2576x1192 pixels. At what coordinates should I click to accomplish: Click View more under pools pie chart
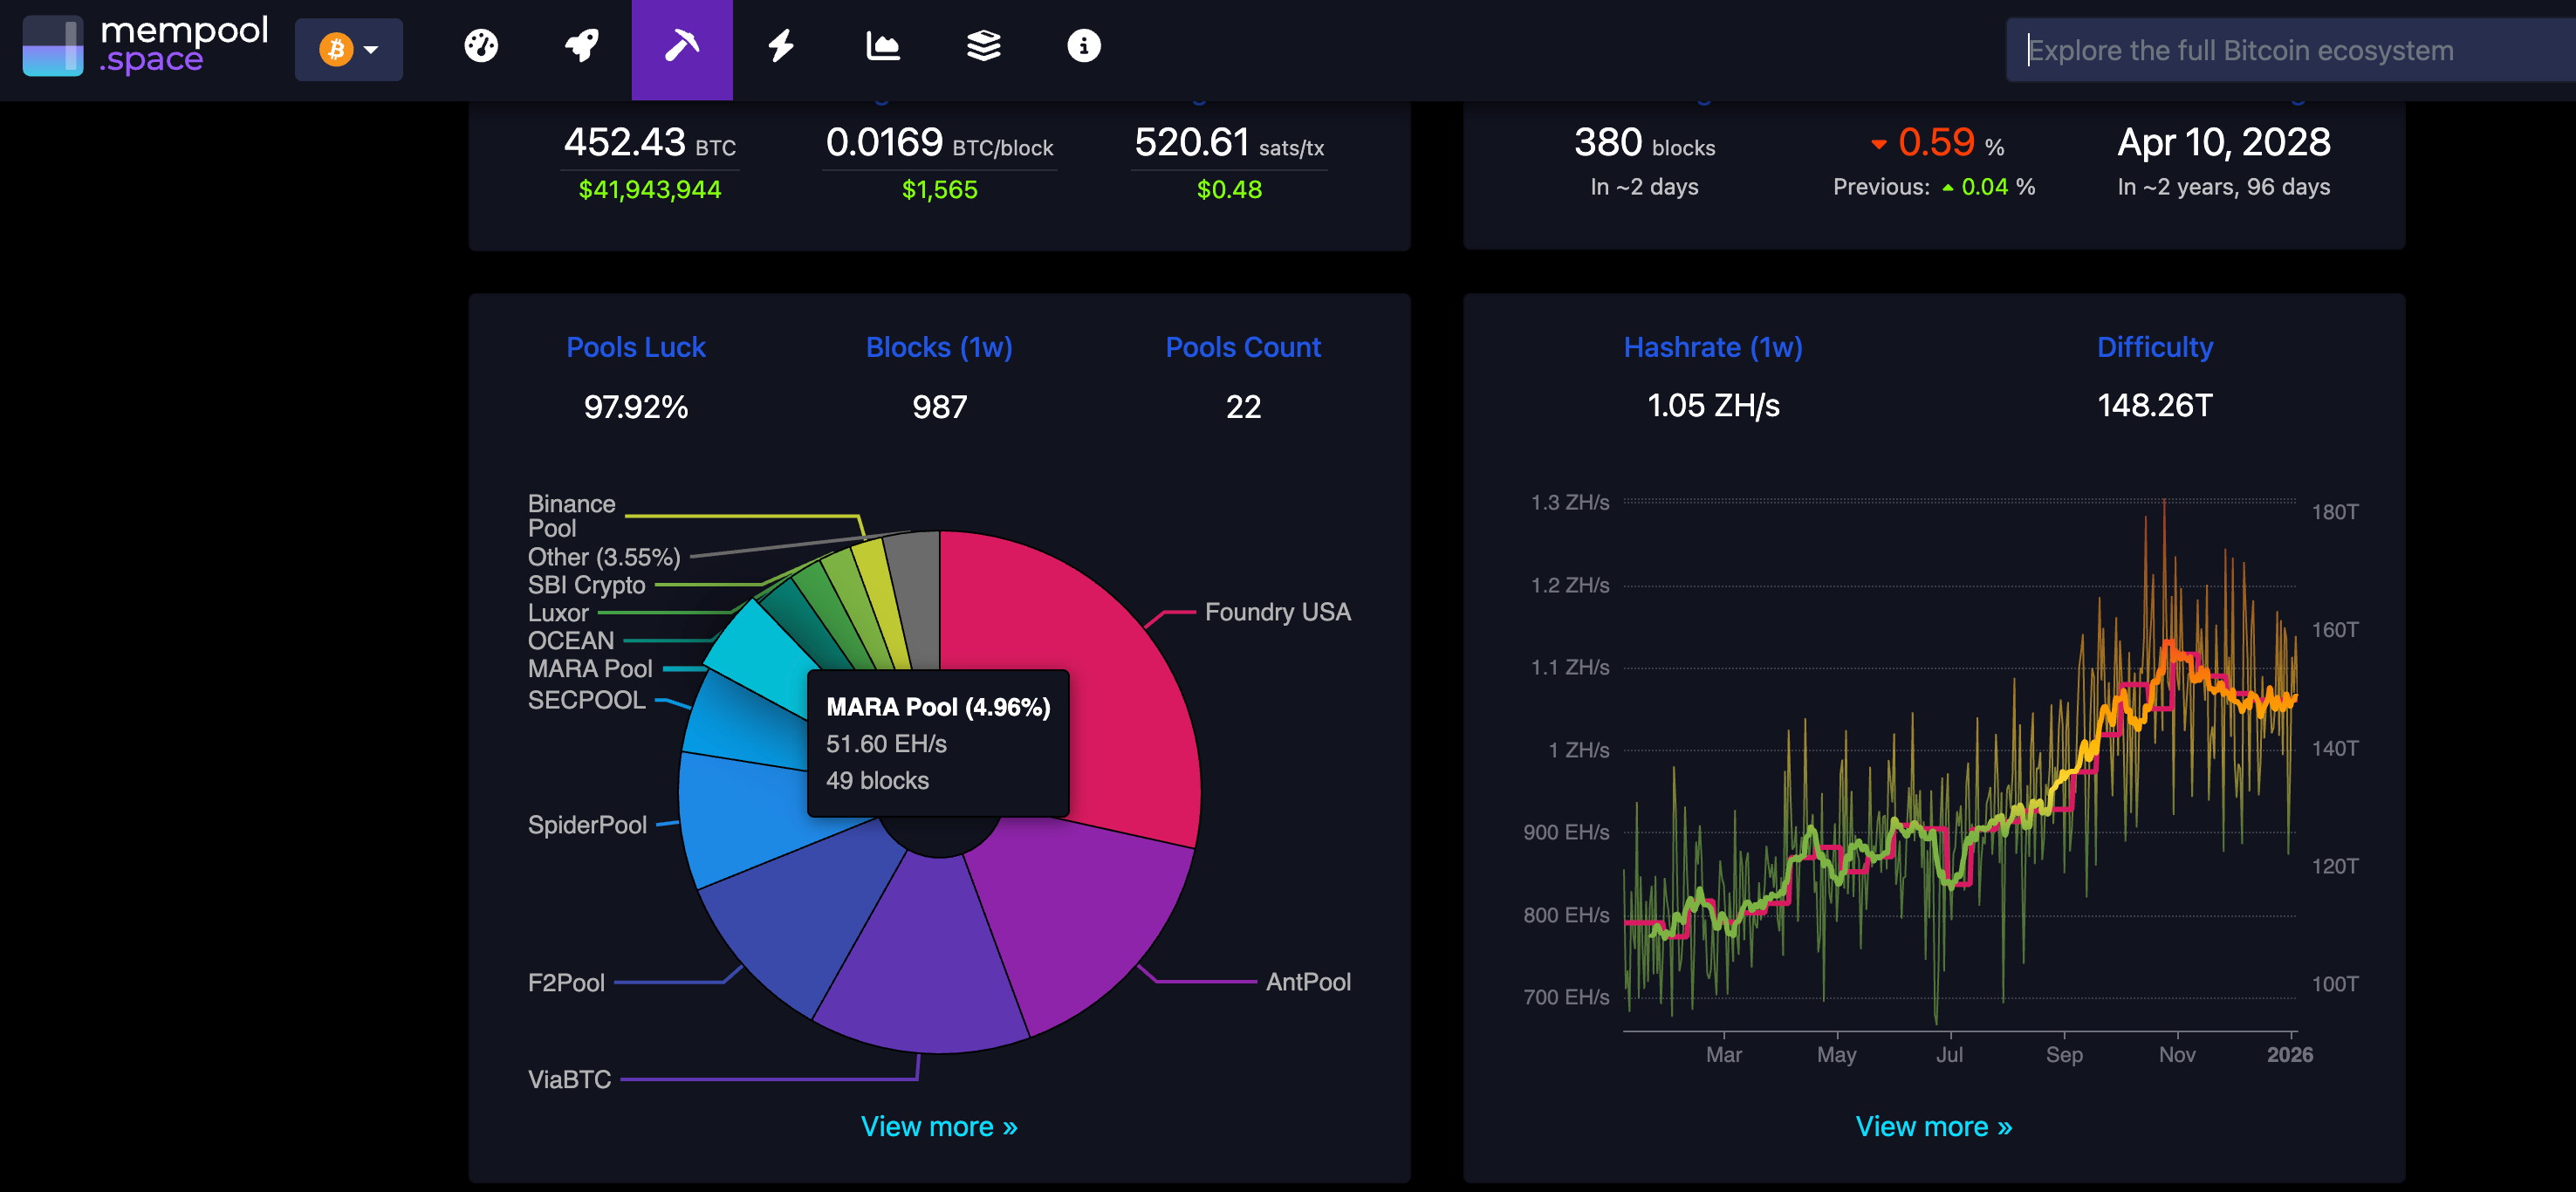click(938, 1126)
